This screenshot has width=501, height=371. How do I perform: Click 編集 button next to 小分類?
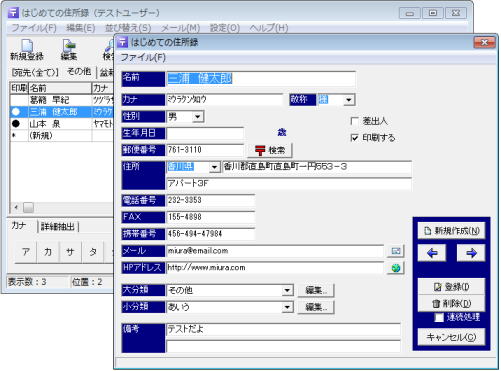[316, 307]
